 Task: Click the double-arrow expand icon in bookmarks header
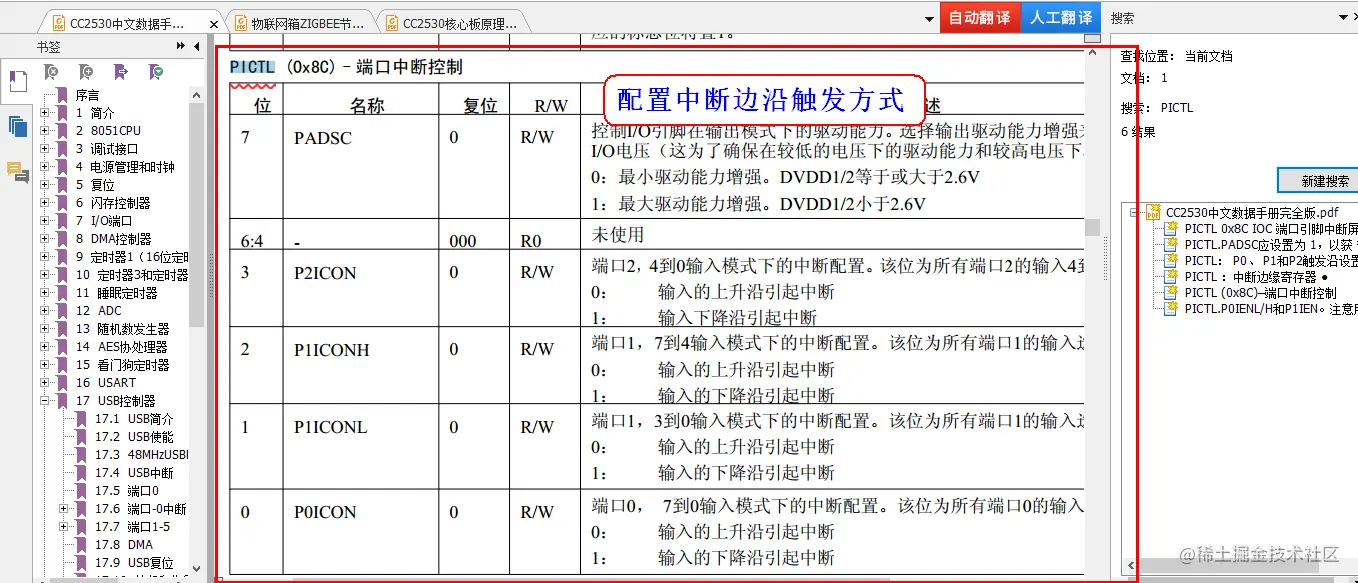(x=181, y=46)
